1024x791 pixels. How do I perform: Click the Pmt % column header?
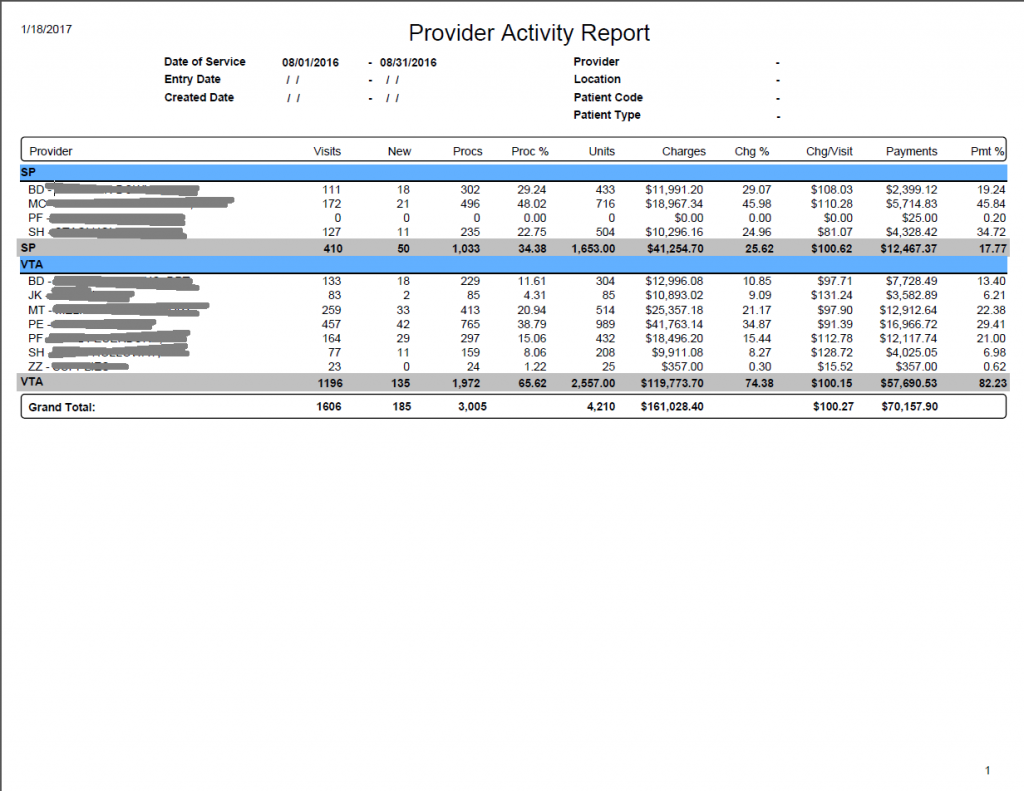coord(985,151)
